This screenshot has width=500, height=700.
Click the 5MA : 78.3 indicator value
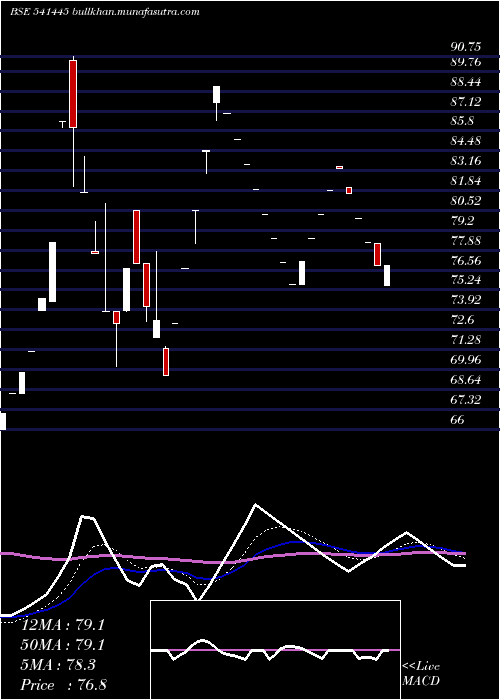58,665
